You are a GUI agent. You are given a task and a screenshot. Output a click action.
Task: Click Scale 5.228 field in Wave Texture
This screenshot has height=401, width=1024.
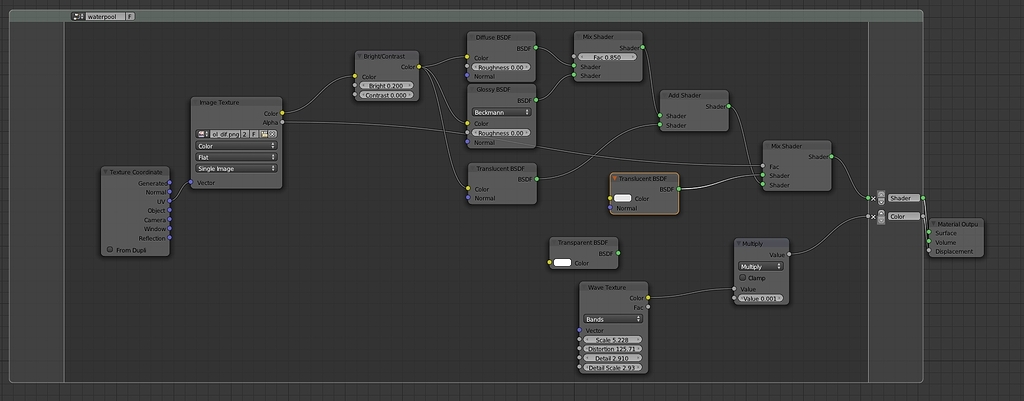click(x=613, y=340)
